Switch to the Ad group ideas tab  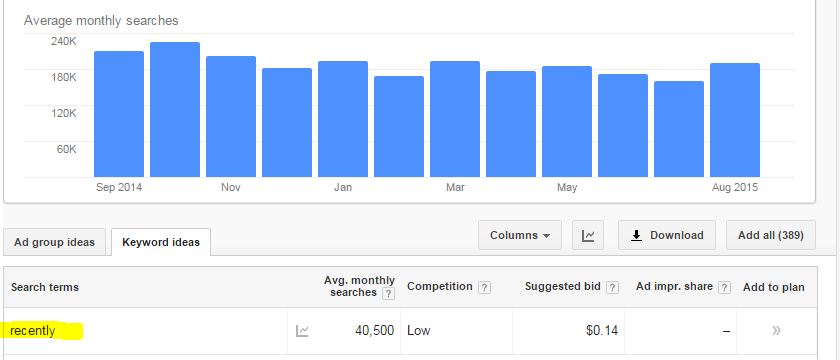click(55, 242)
